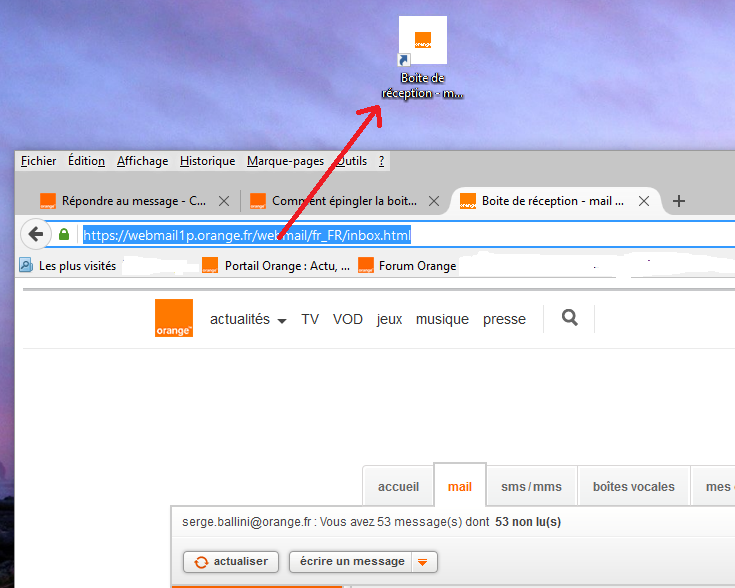Click the serge.ballini@orange.fr address text
The height and width of the screenshot is (588, 735).
tap(247, 522)
